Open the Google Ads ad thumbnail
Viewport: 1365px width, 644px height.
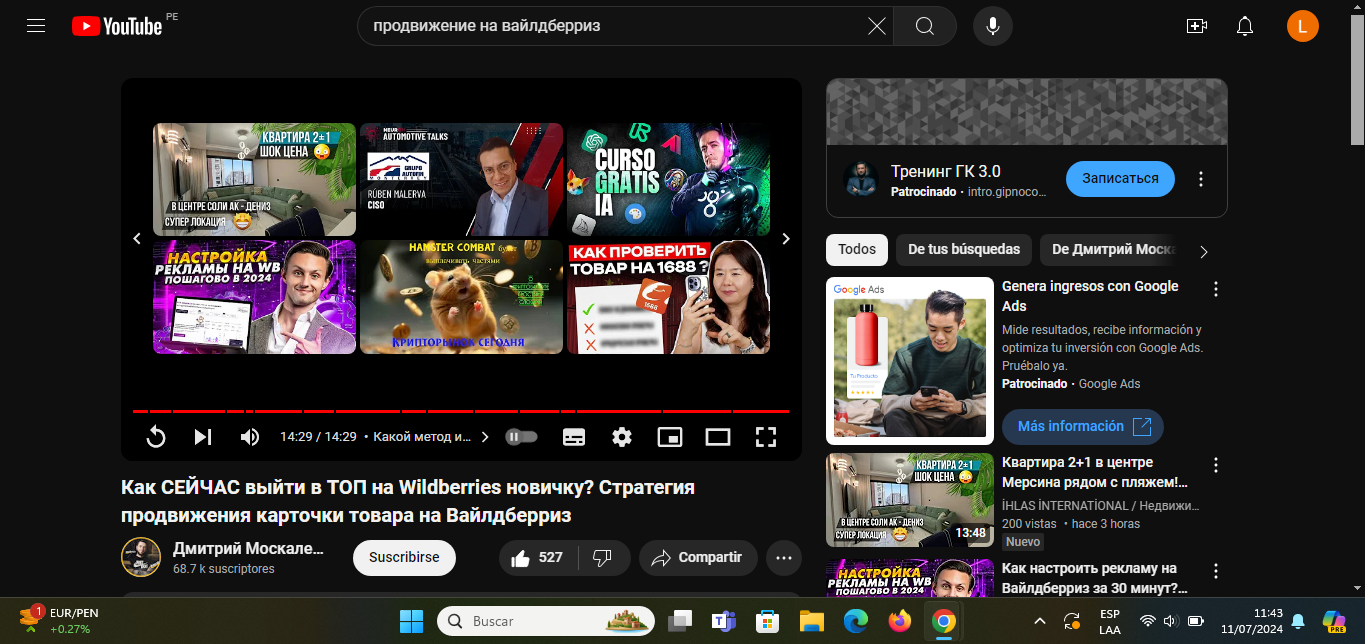(x=910, y=361)
